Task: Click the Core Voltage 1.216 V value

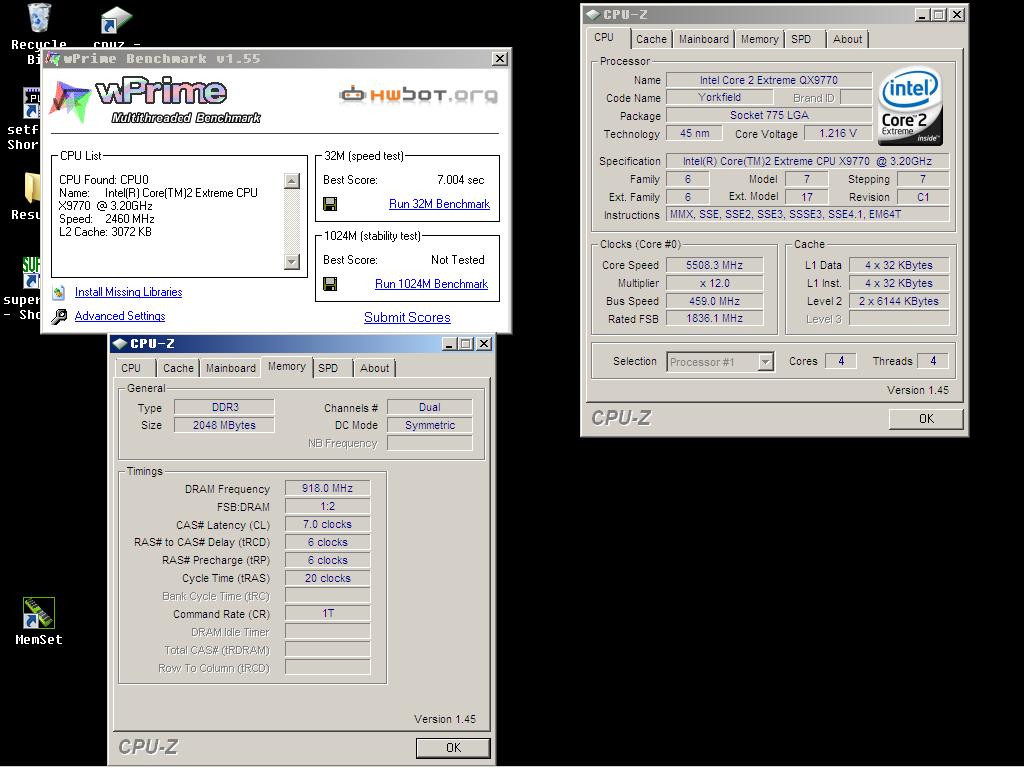Action: tap(838, 133)
